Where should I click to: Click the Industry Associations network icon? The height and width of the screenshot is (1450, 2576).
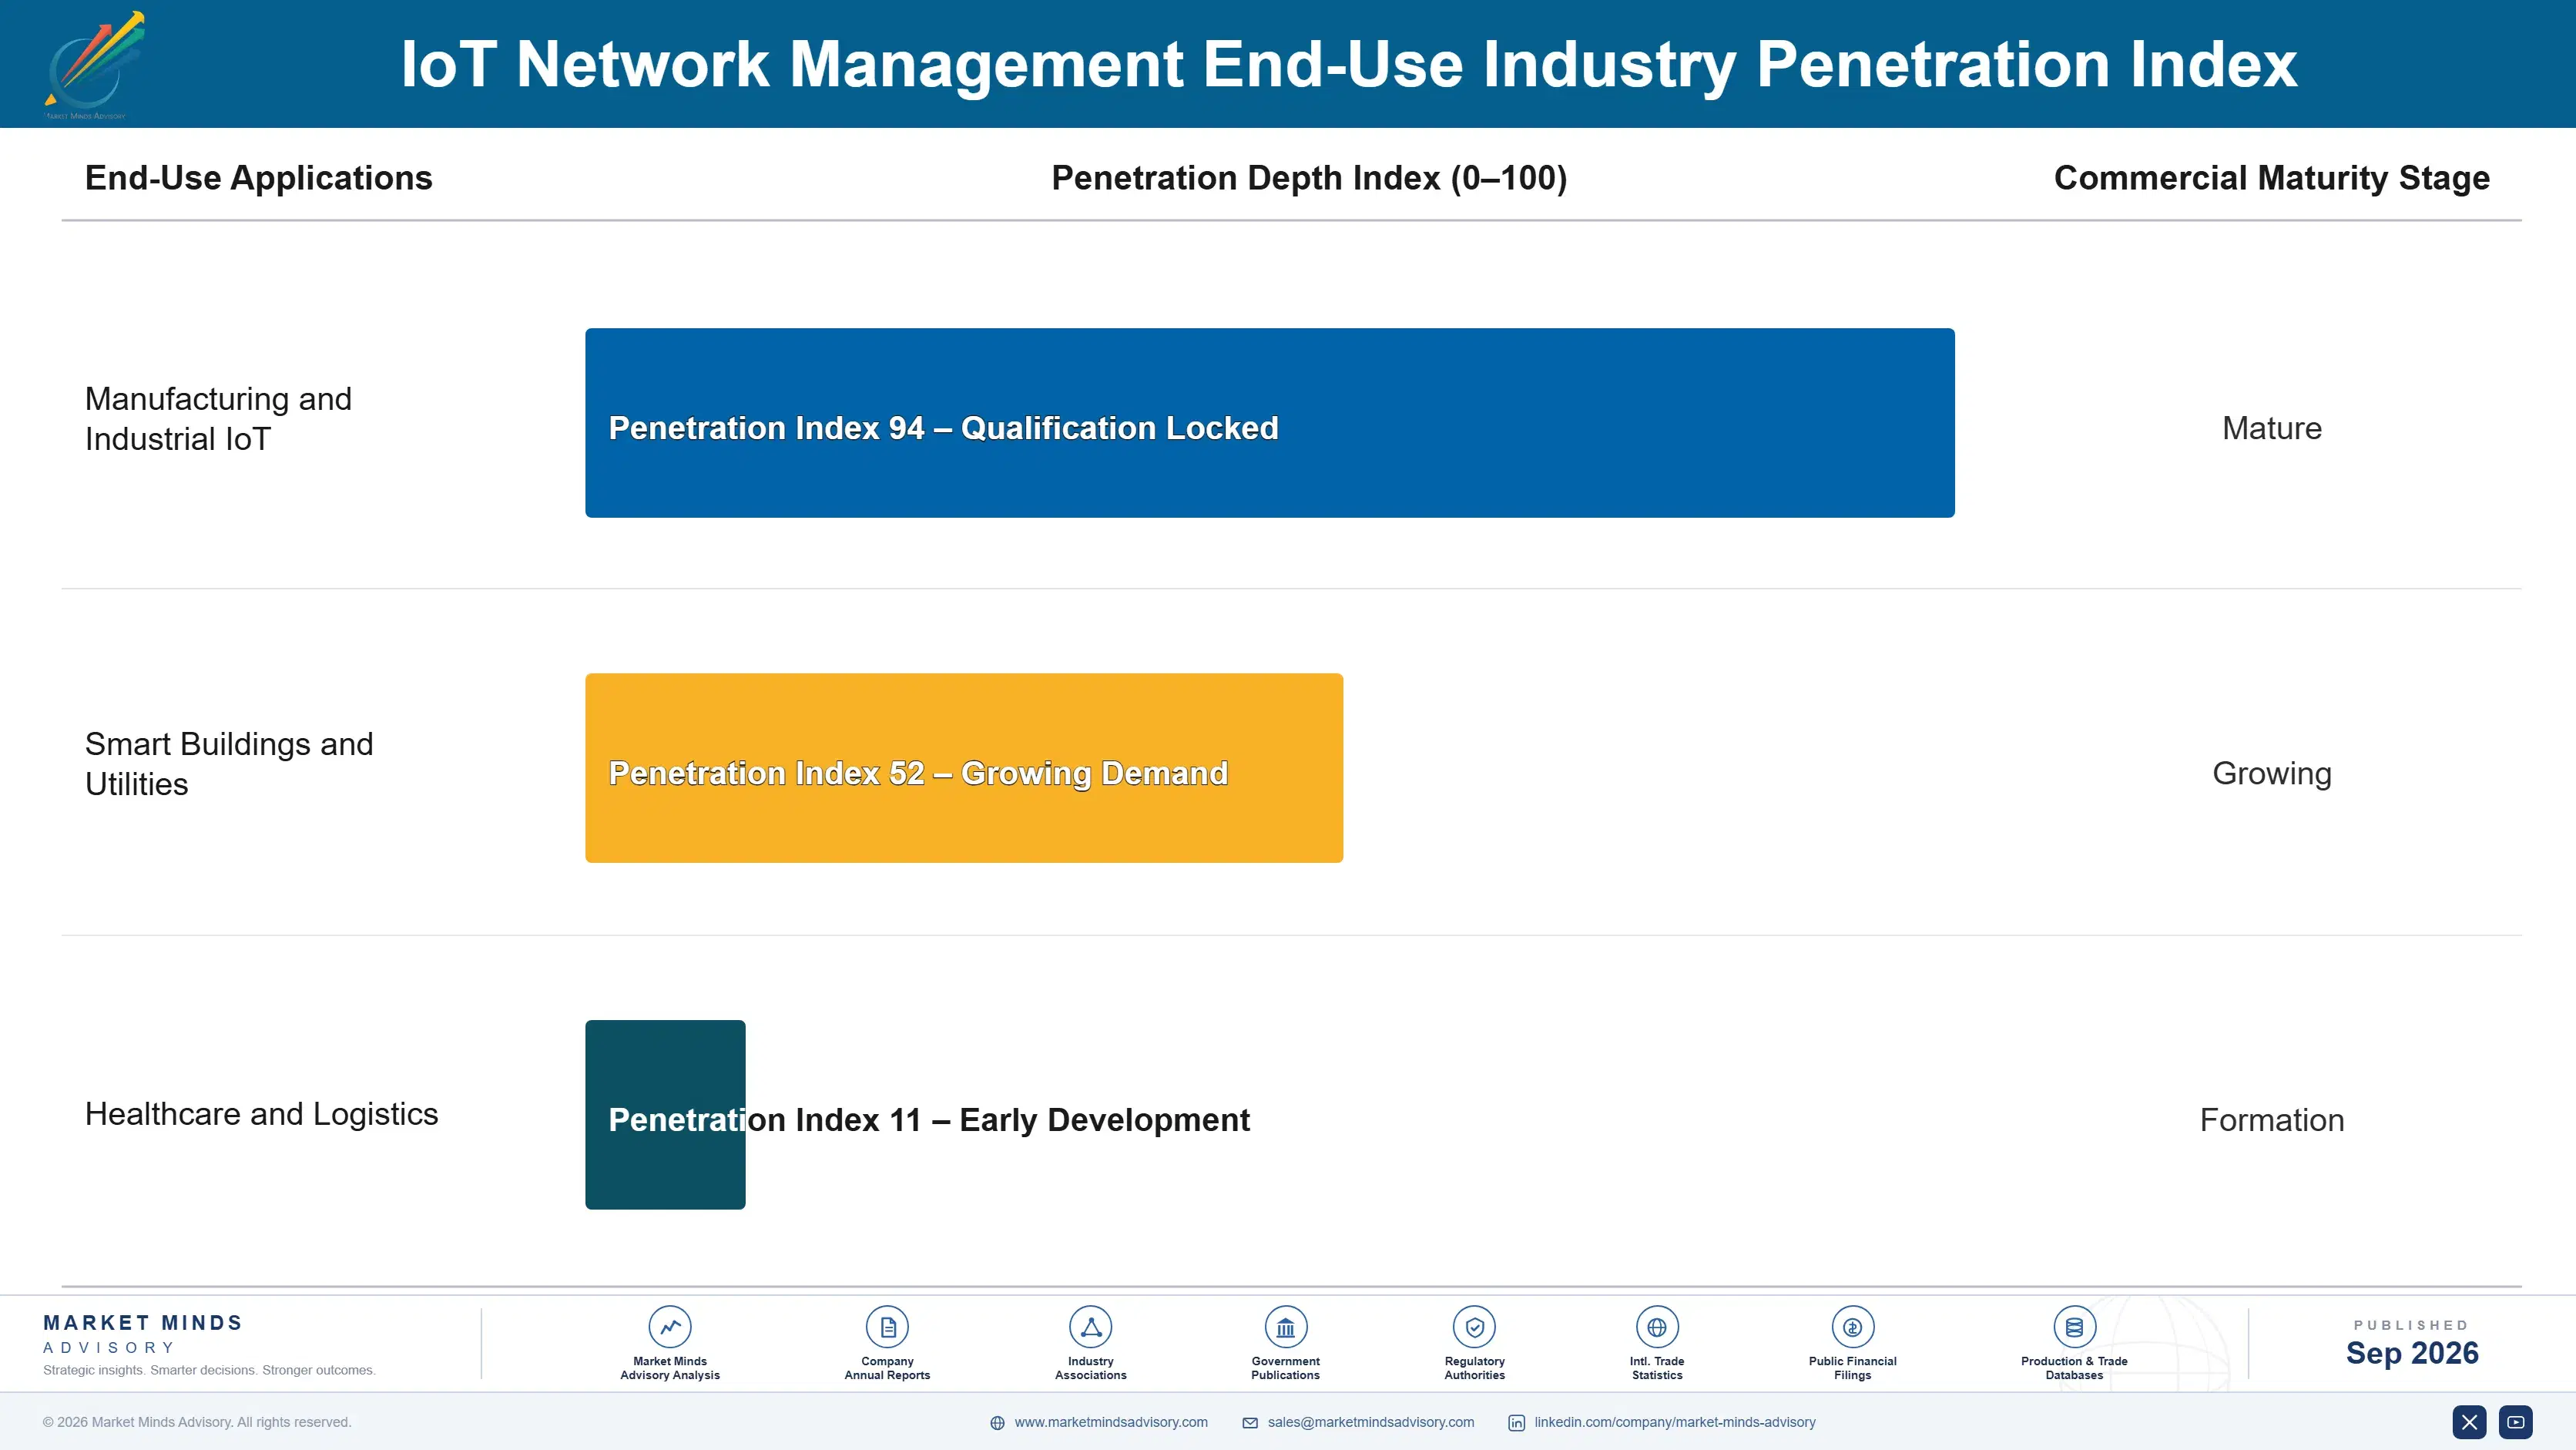pos(1090,1327)
